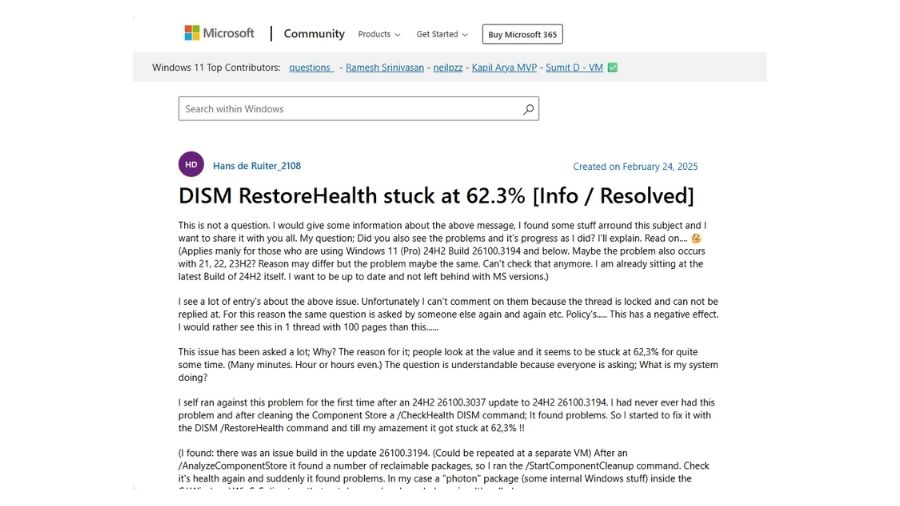Expand the Products dropdown
This screenshot has height=506, width=900.
(x=379, y=34)
